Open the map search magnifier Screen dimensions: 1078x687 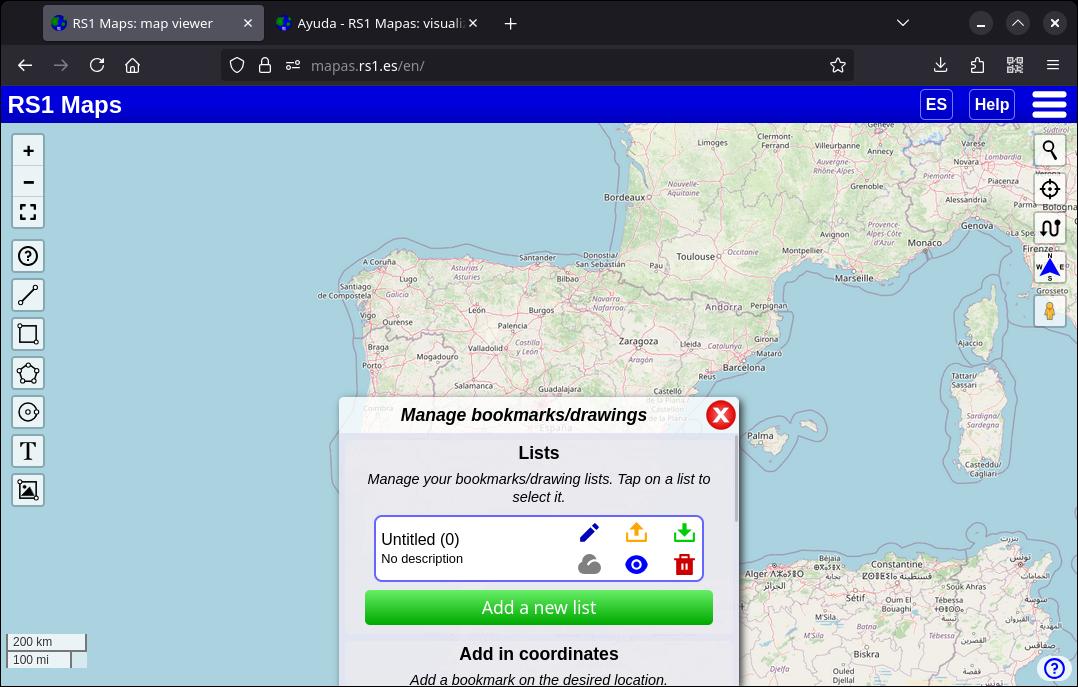(1050, 150)
